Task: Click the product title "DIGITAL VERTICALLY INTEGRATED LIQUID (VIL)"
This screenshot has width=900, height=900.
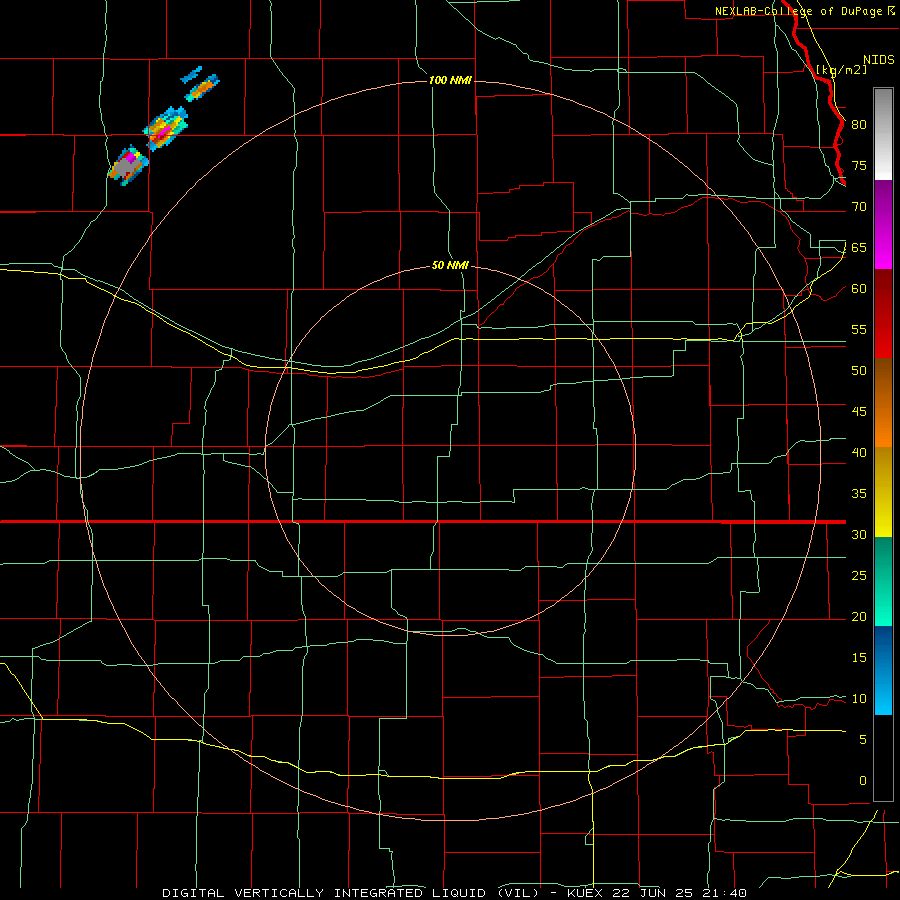Action: tap(351, 893)
